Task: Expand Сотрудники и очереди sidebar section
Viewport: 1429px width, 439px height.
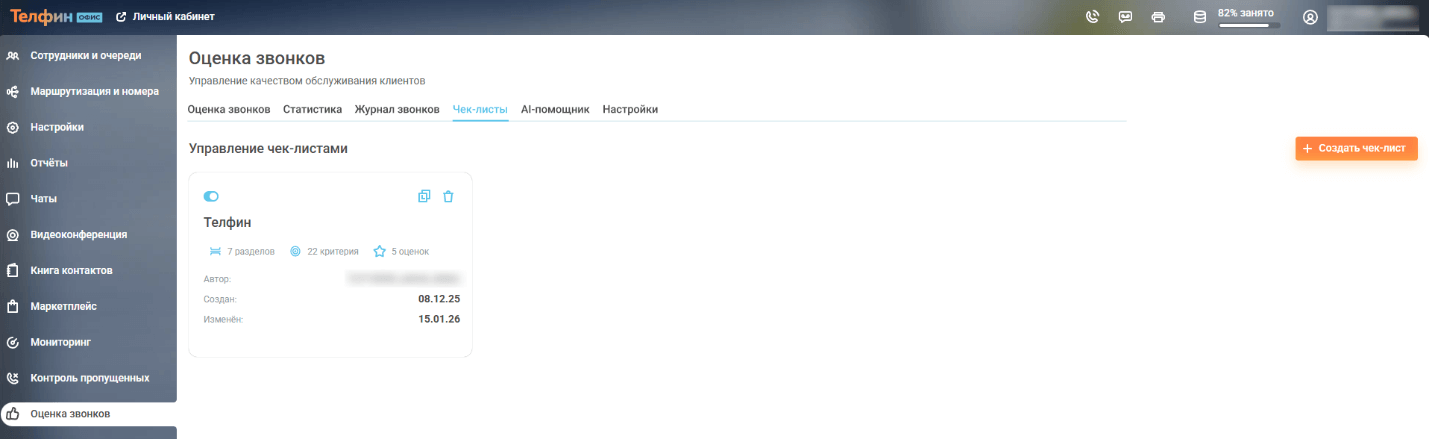Action: tap(85, 55)
